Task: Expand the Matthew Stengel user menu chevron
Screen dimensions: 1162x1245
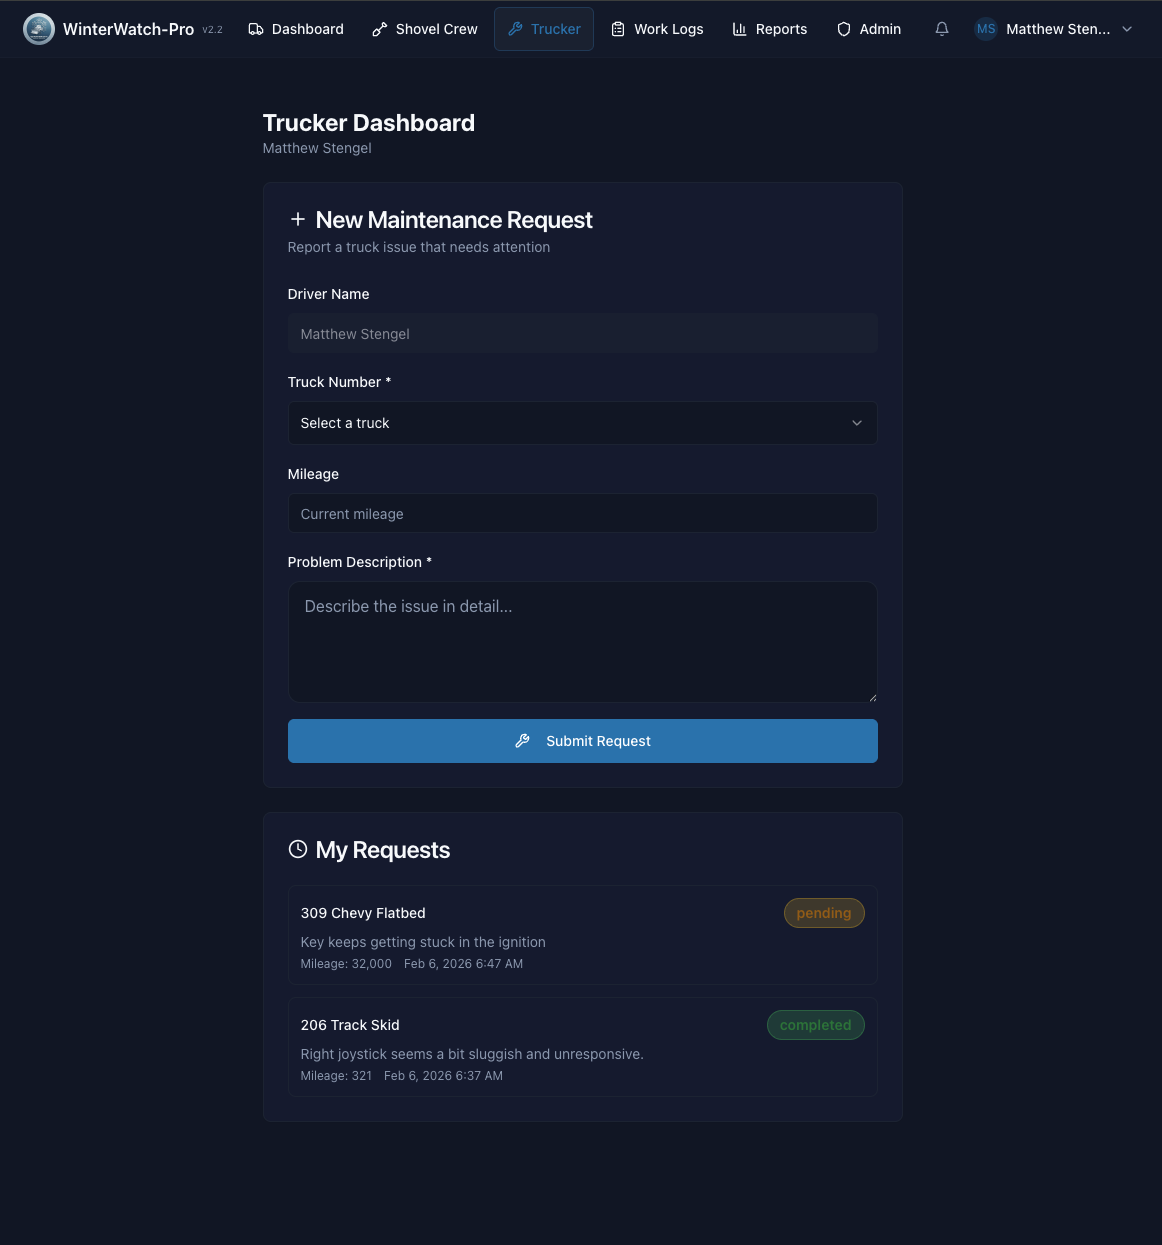Action: tap(1127, 29)
